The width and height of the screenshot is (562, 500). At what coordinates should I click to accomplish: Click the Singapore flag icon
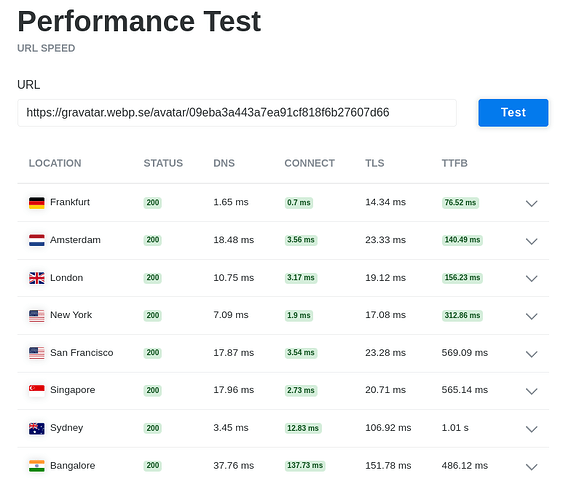click(37, 390)
